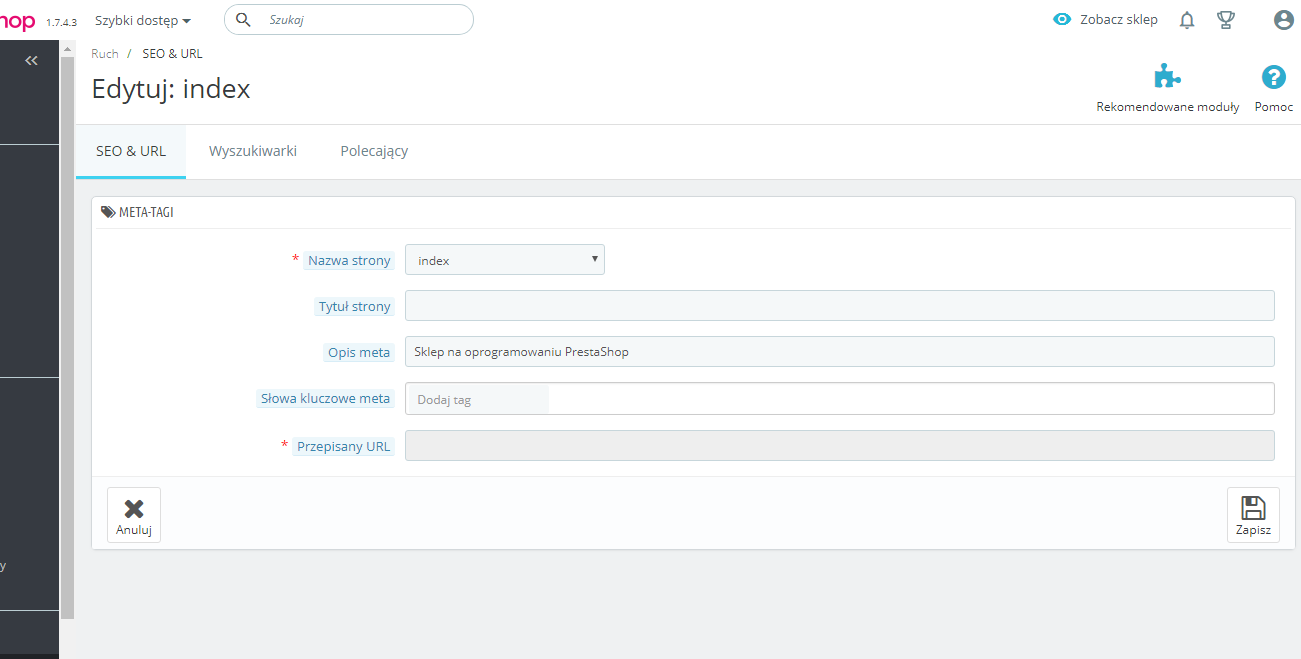This screenshot has height=659, width=1301.
Task: Click the Przepisany URL field
Action: (x=840, y=446)
